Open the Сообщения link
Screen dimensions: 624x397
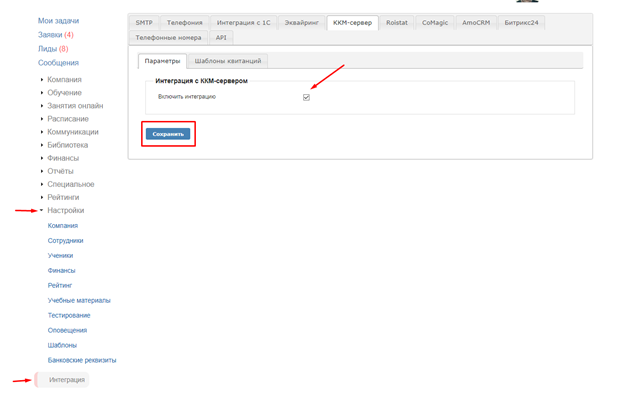[58, 63]
